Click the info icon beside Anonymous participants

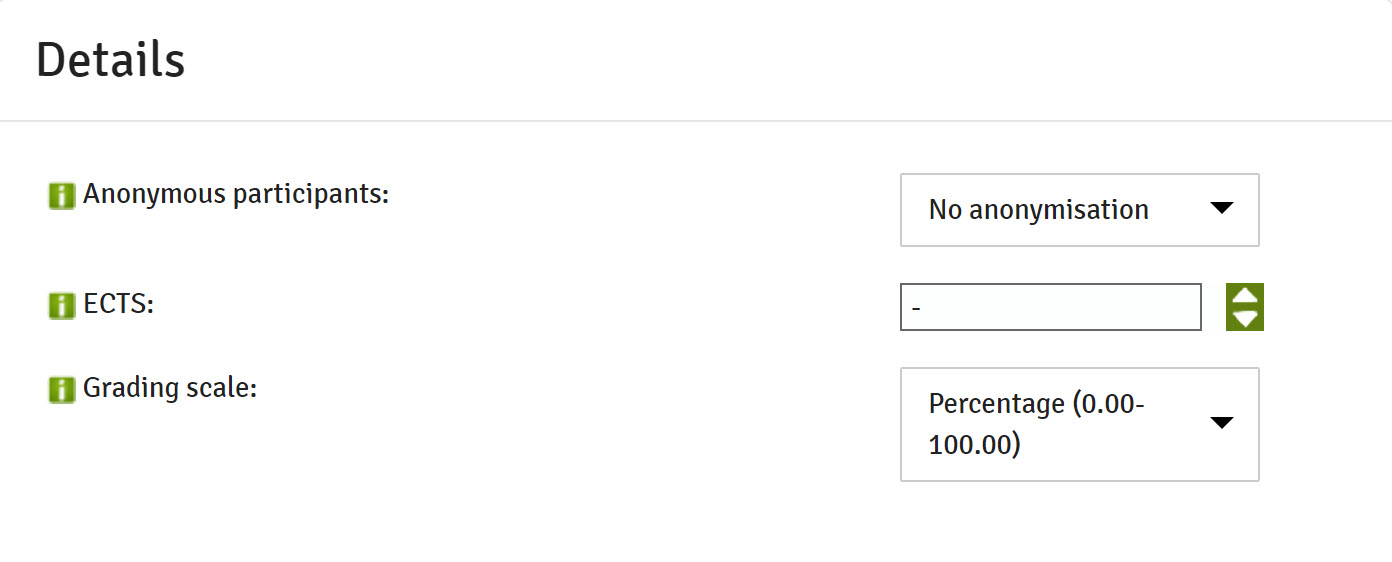pyautogui.click(x=62, y=196)
